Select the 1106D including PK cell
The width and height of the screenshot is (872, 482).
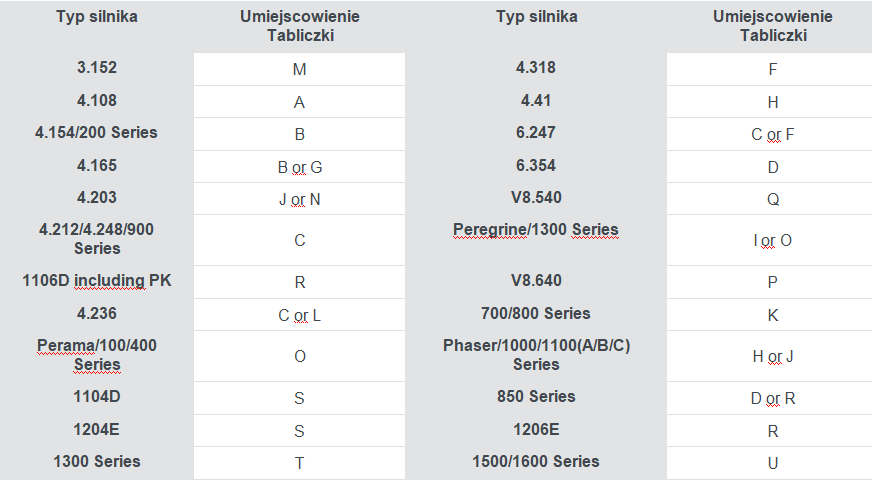pyautogui.click(x=97, y=281)
